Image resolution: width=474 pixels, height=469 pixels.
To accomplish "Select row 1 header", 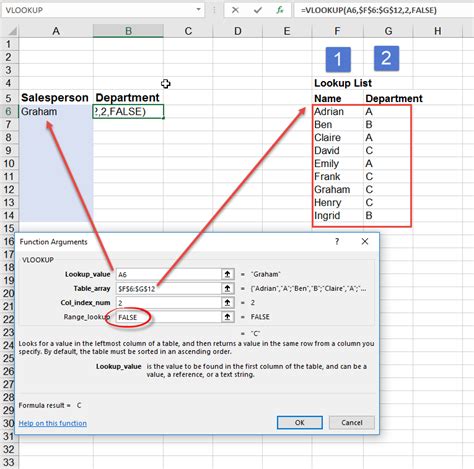I will click(x=9, y=44).
